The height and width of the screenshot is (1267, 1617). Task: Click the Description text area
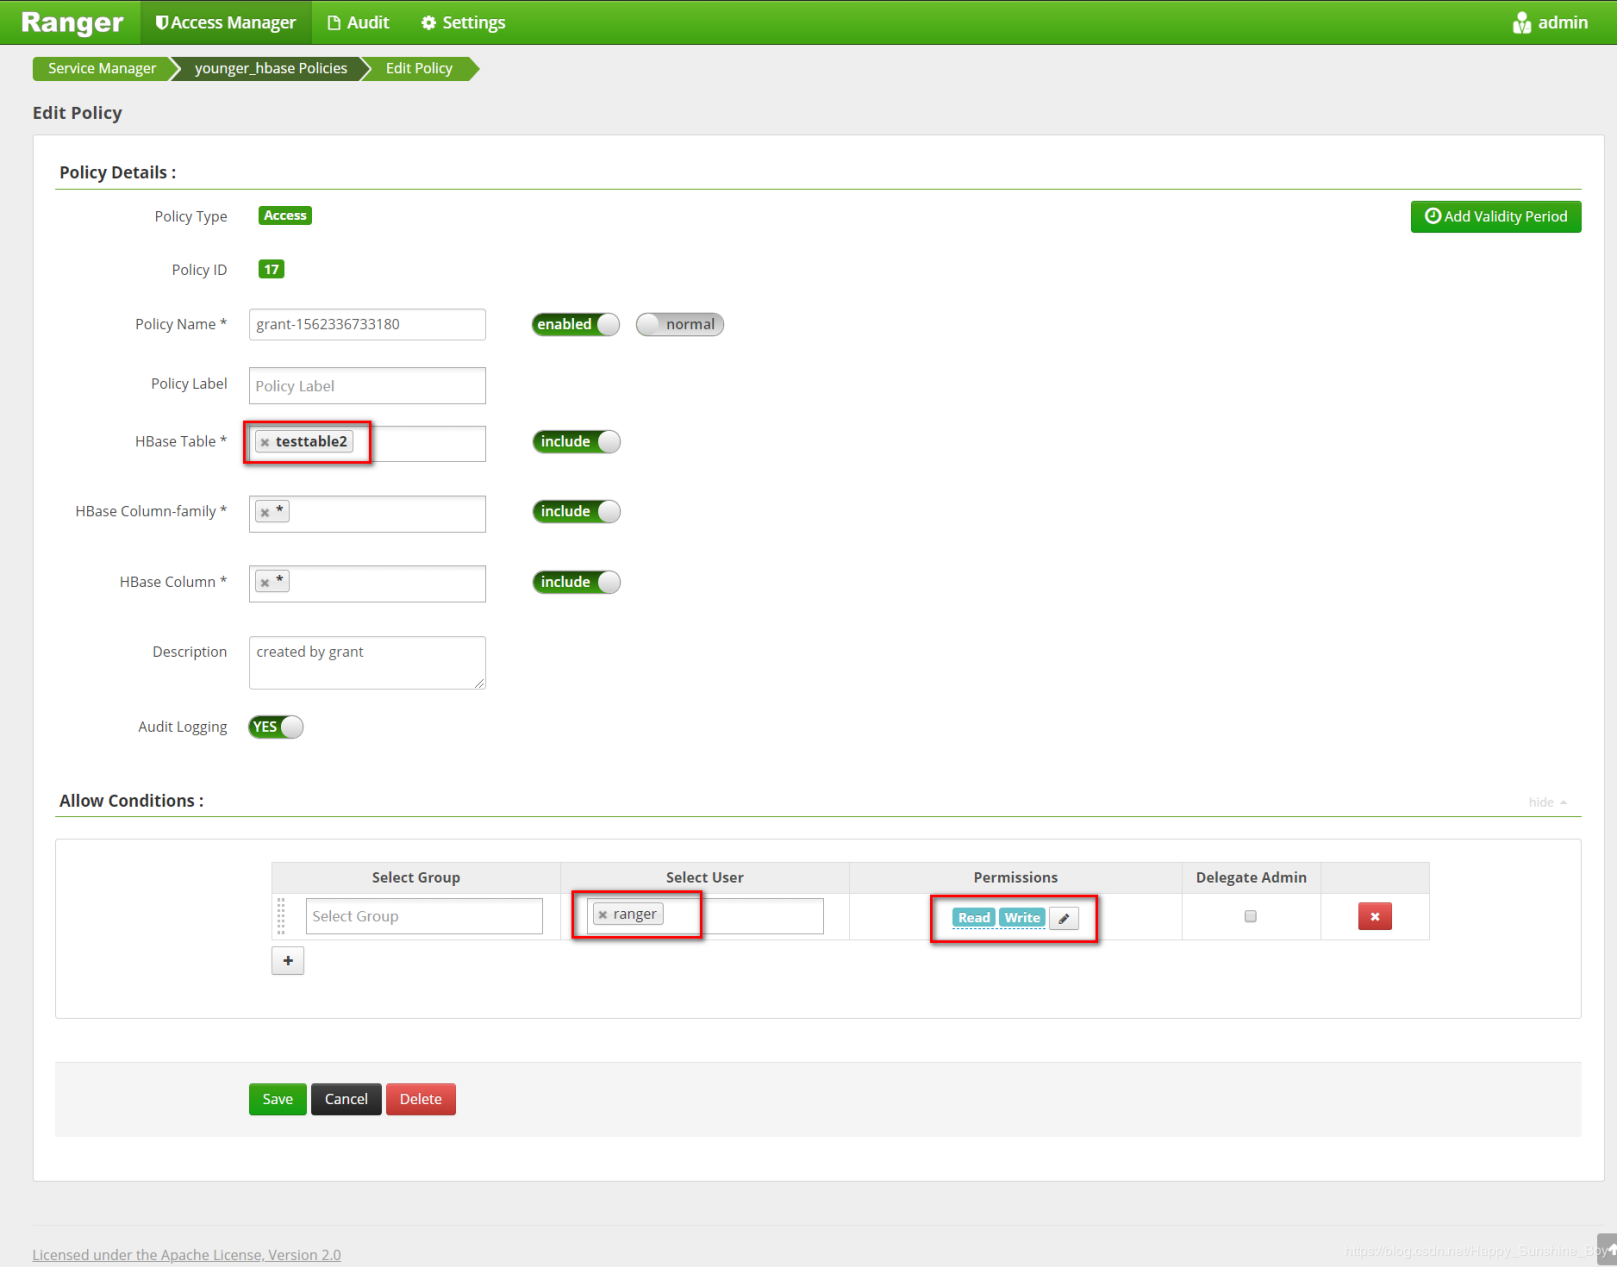[x=367, y=662]
